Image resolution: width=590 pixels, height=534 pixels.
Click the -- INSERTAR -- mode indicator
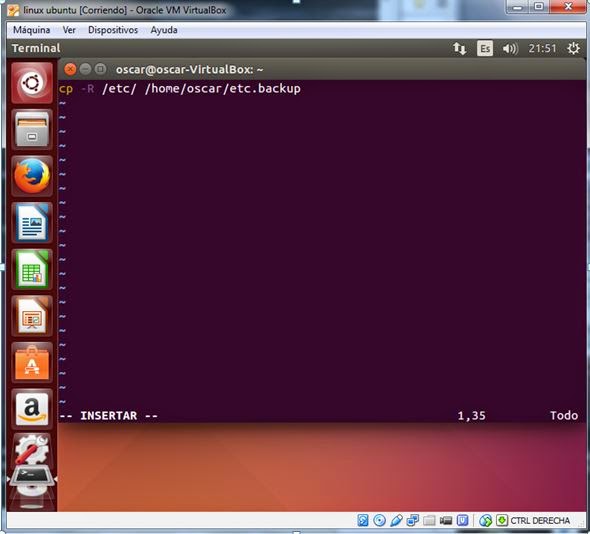(109, 416)
